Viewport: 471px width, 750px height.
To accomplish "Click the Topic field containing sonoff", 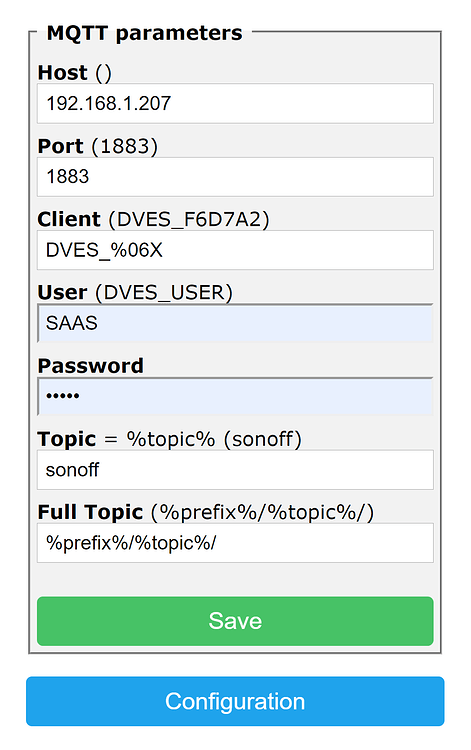I will coord(235,469).
